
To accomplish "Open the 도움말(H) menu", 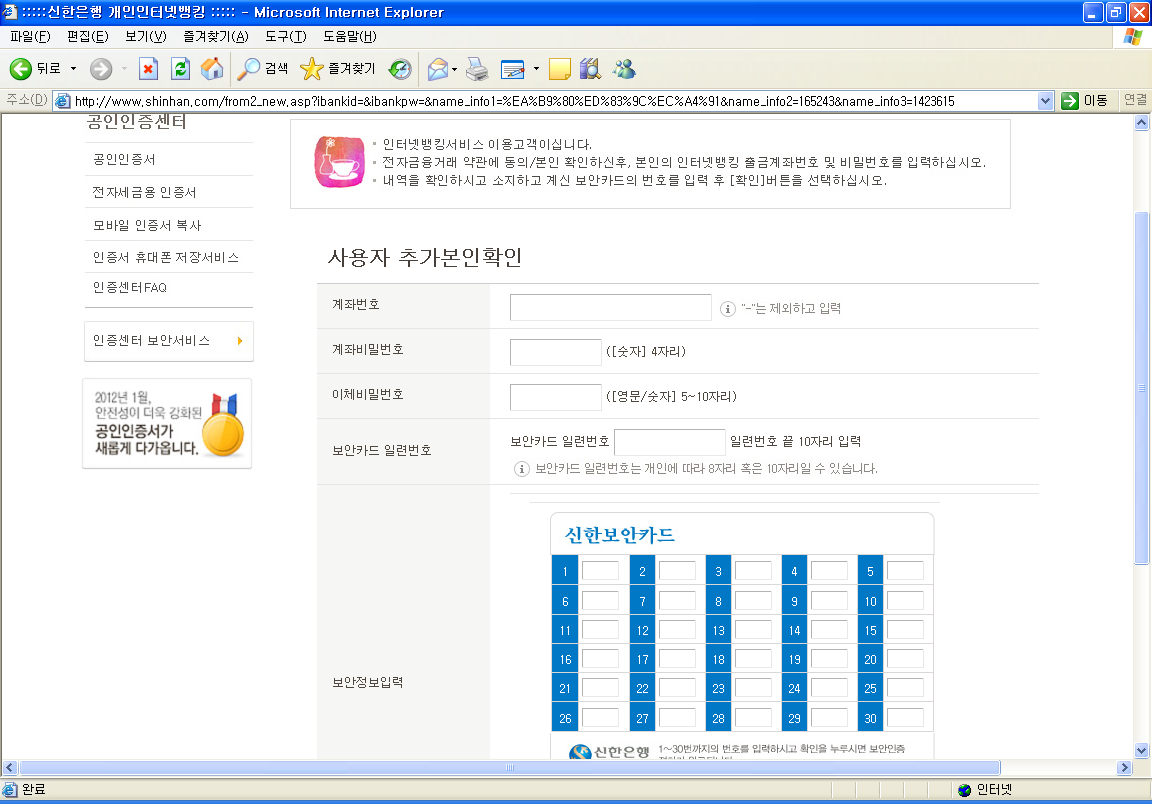I will (350, 37).
